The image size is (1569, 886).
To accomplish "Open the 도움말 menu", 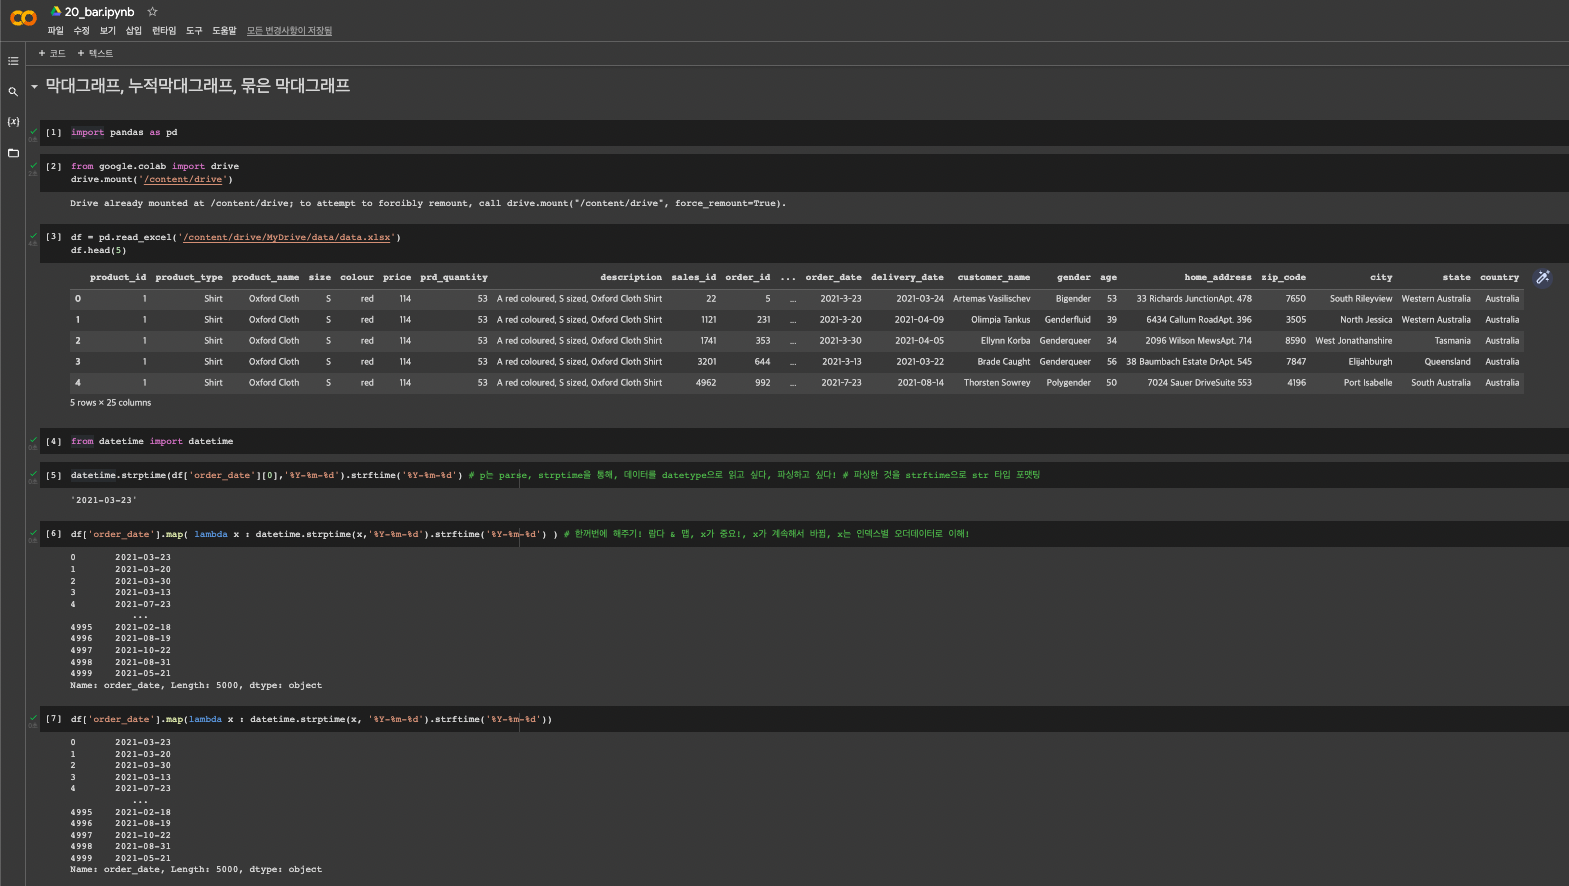I will point(224,31).
